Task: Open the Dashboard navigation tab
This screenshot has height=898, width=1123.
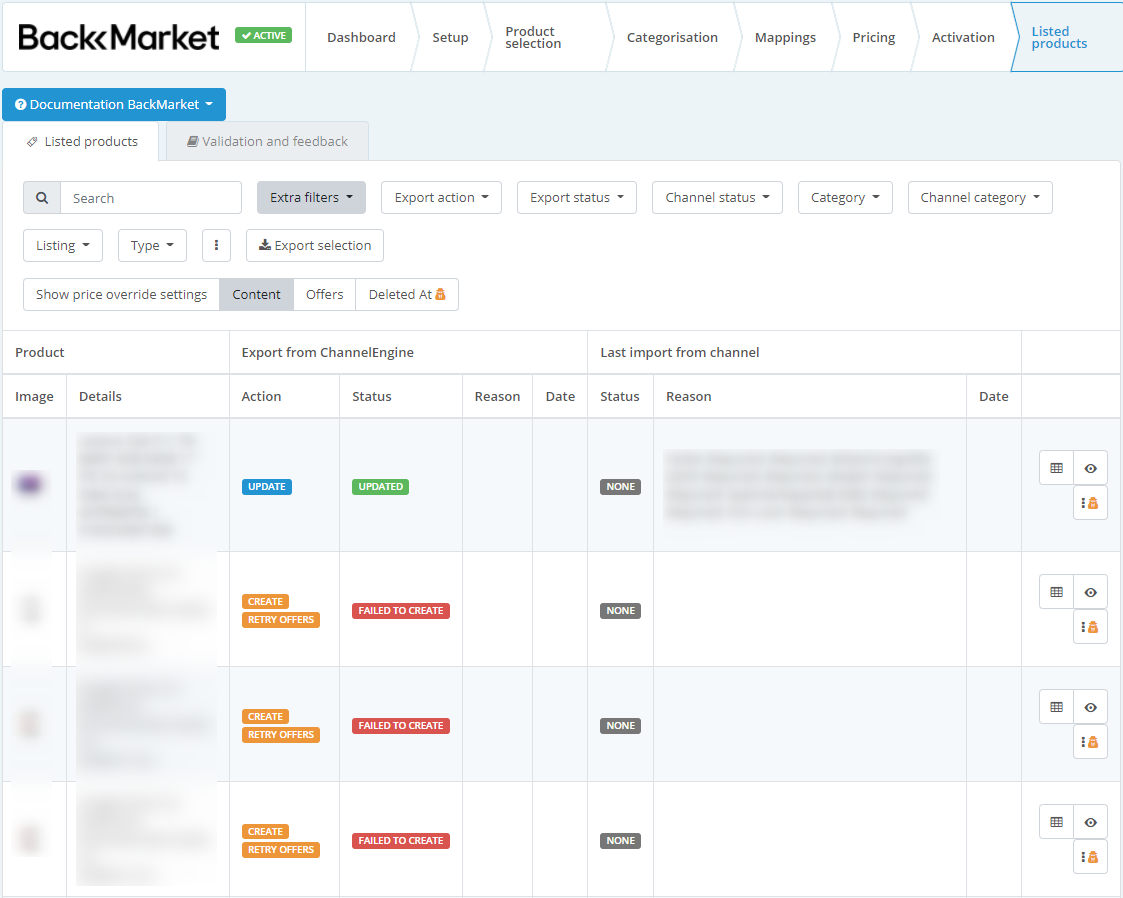Action: pyautogui.click(x=361, y=37)
